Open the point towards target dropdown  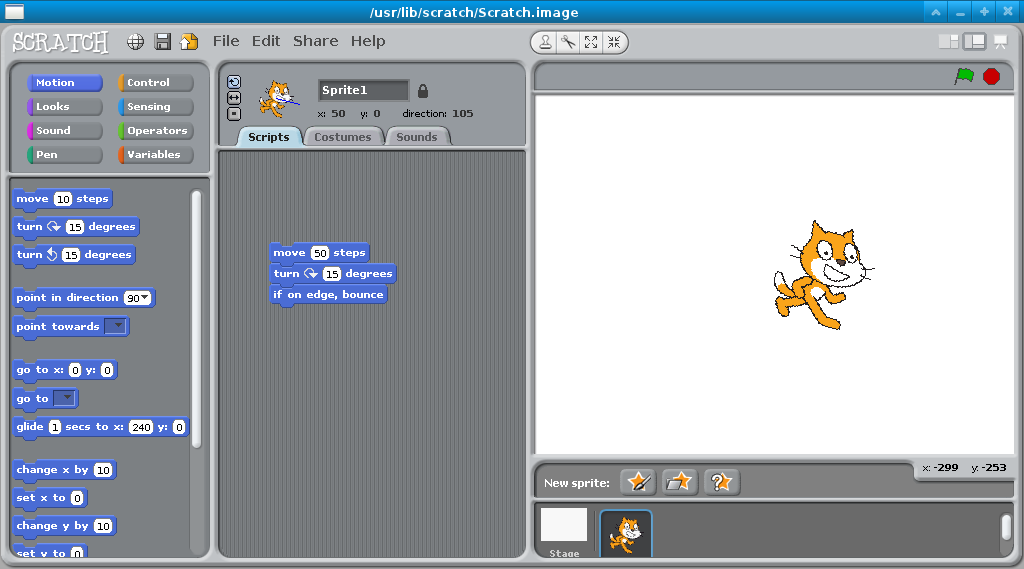pos(116,325)
